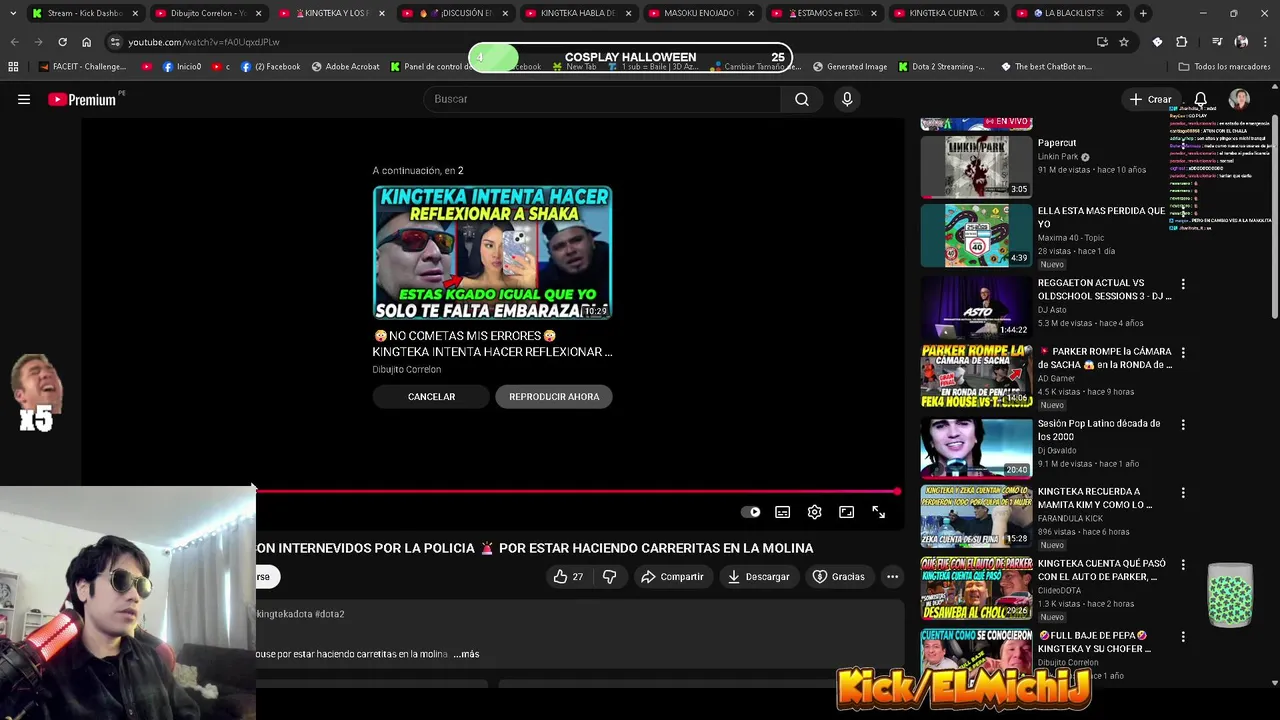Cancel the upcoming autoplay video
This screenshot has width=1280, height=720.
coord(431,397)
